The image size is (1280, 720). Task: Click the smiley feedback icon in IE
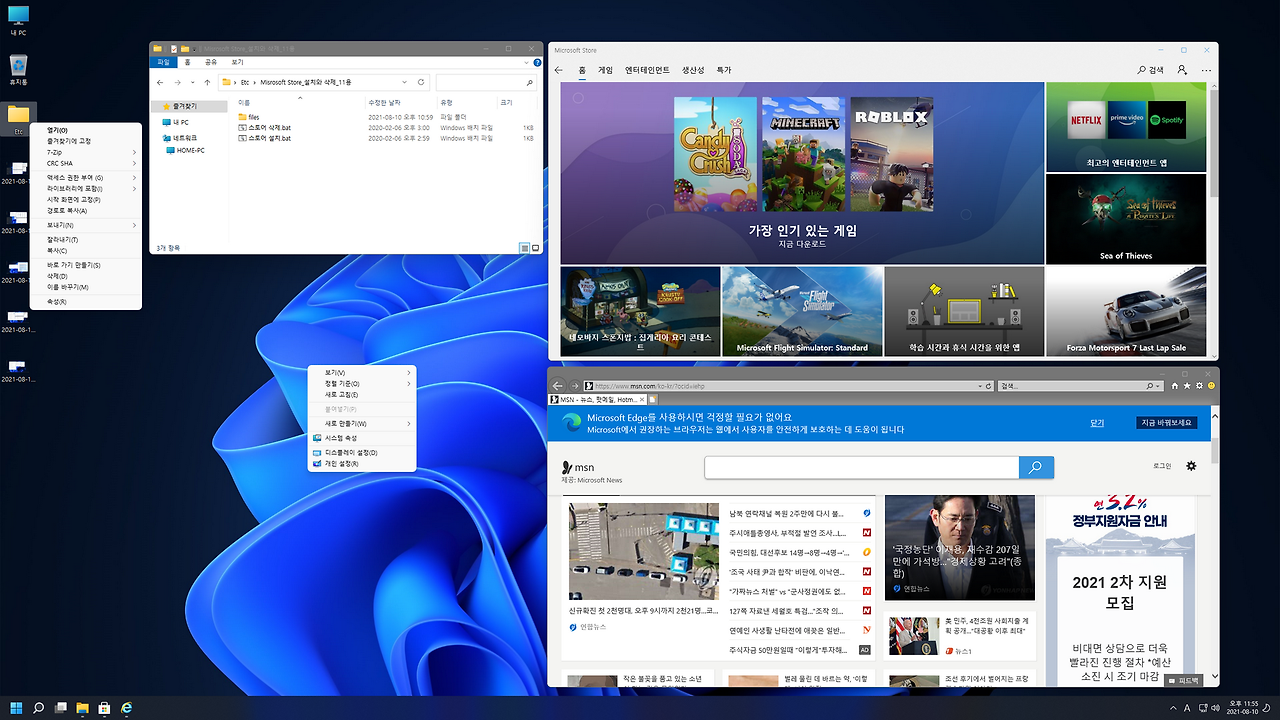1211,385
